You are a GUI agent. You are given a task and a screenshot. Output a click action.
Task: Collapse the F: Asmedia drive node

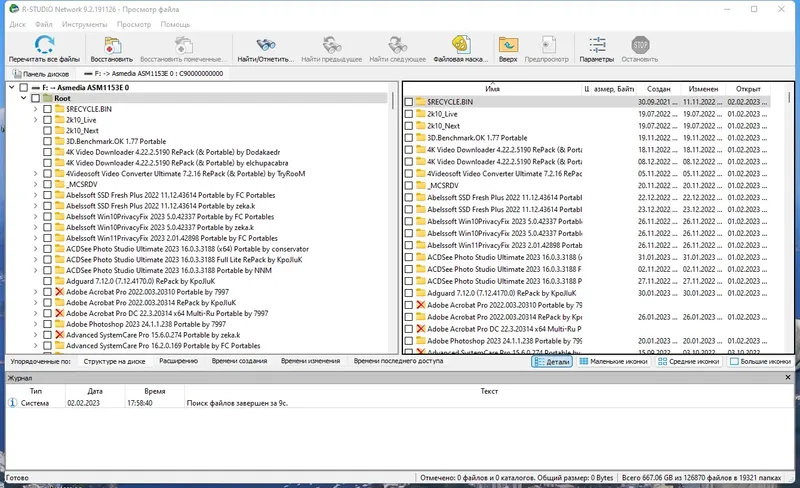pyautogui.click(x=12, y=87)
